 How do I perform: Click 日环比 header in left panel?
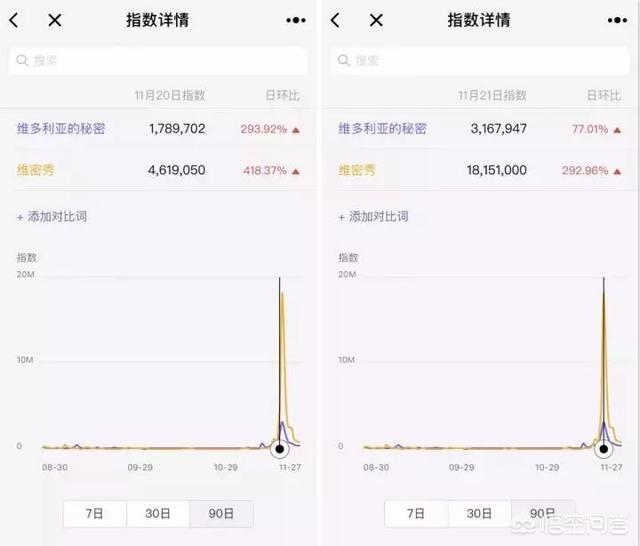click(282, 95)
